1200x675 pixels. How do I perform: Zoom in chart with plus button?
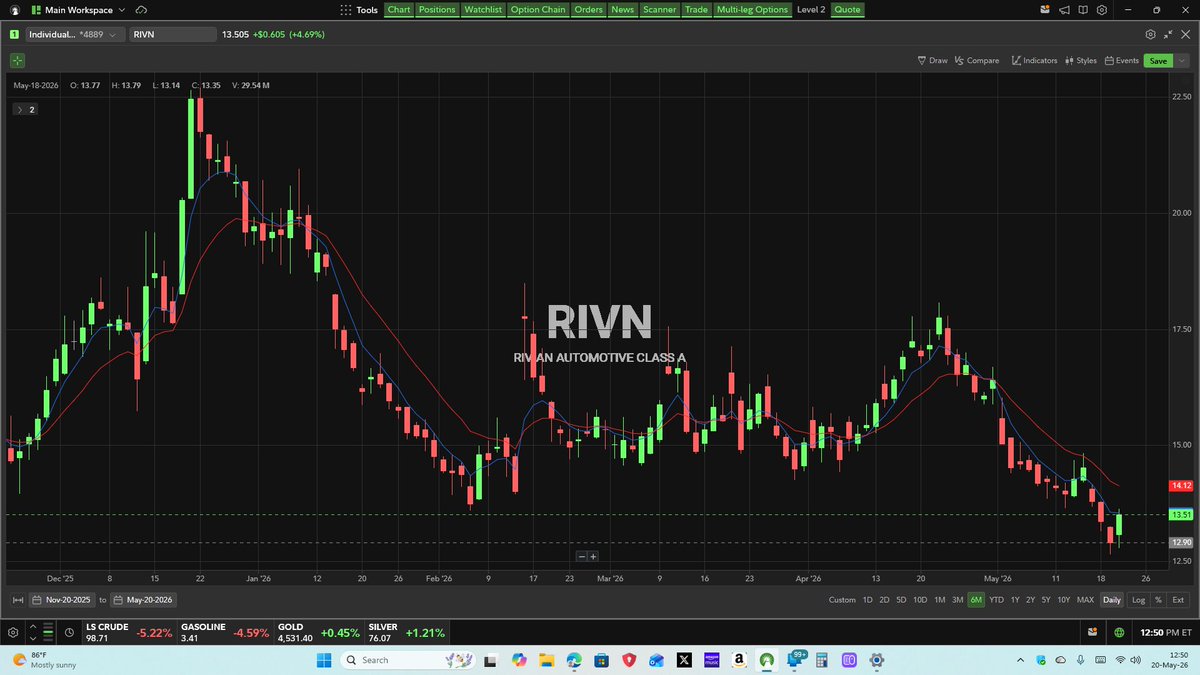[x=593, y=557]
